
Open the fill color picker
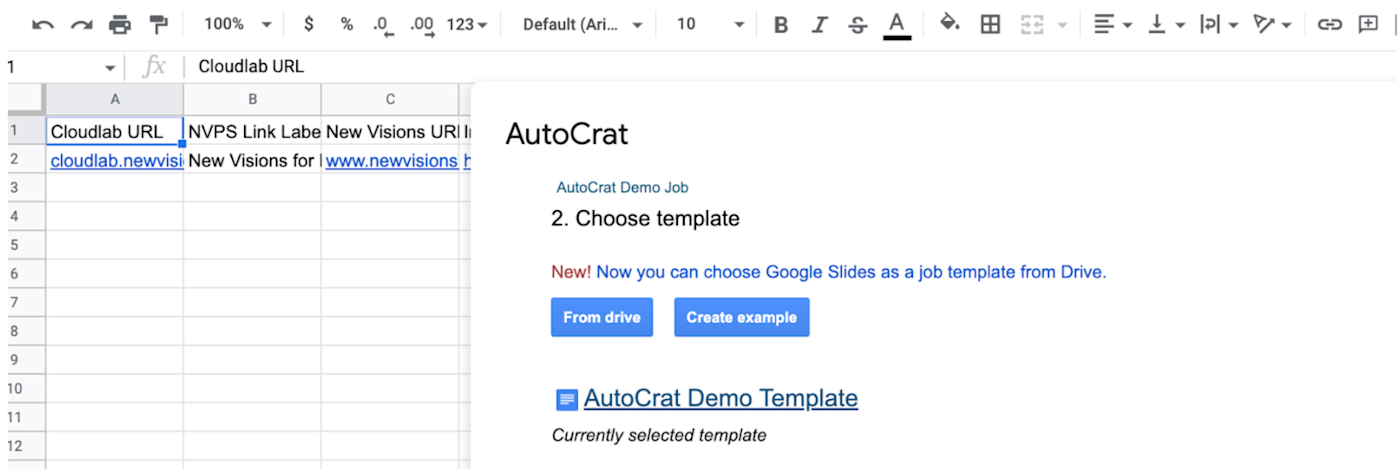[950, 24]
